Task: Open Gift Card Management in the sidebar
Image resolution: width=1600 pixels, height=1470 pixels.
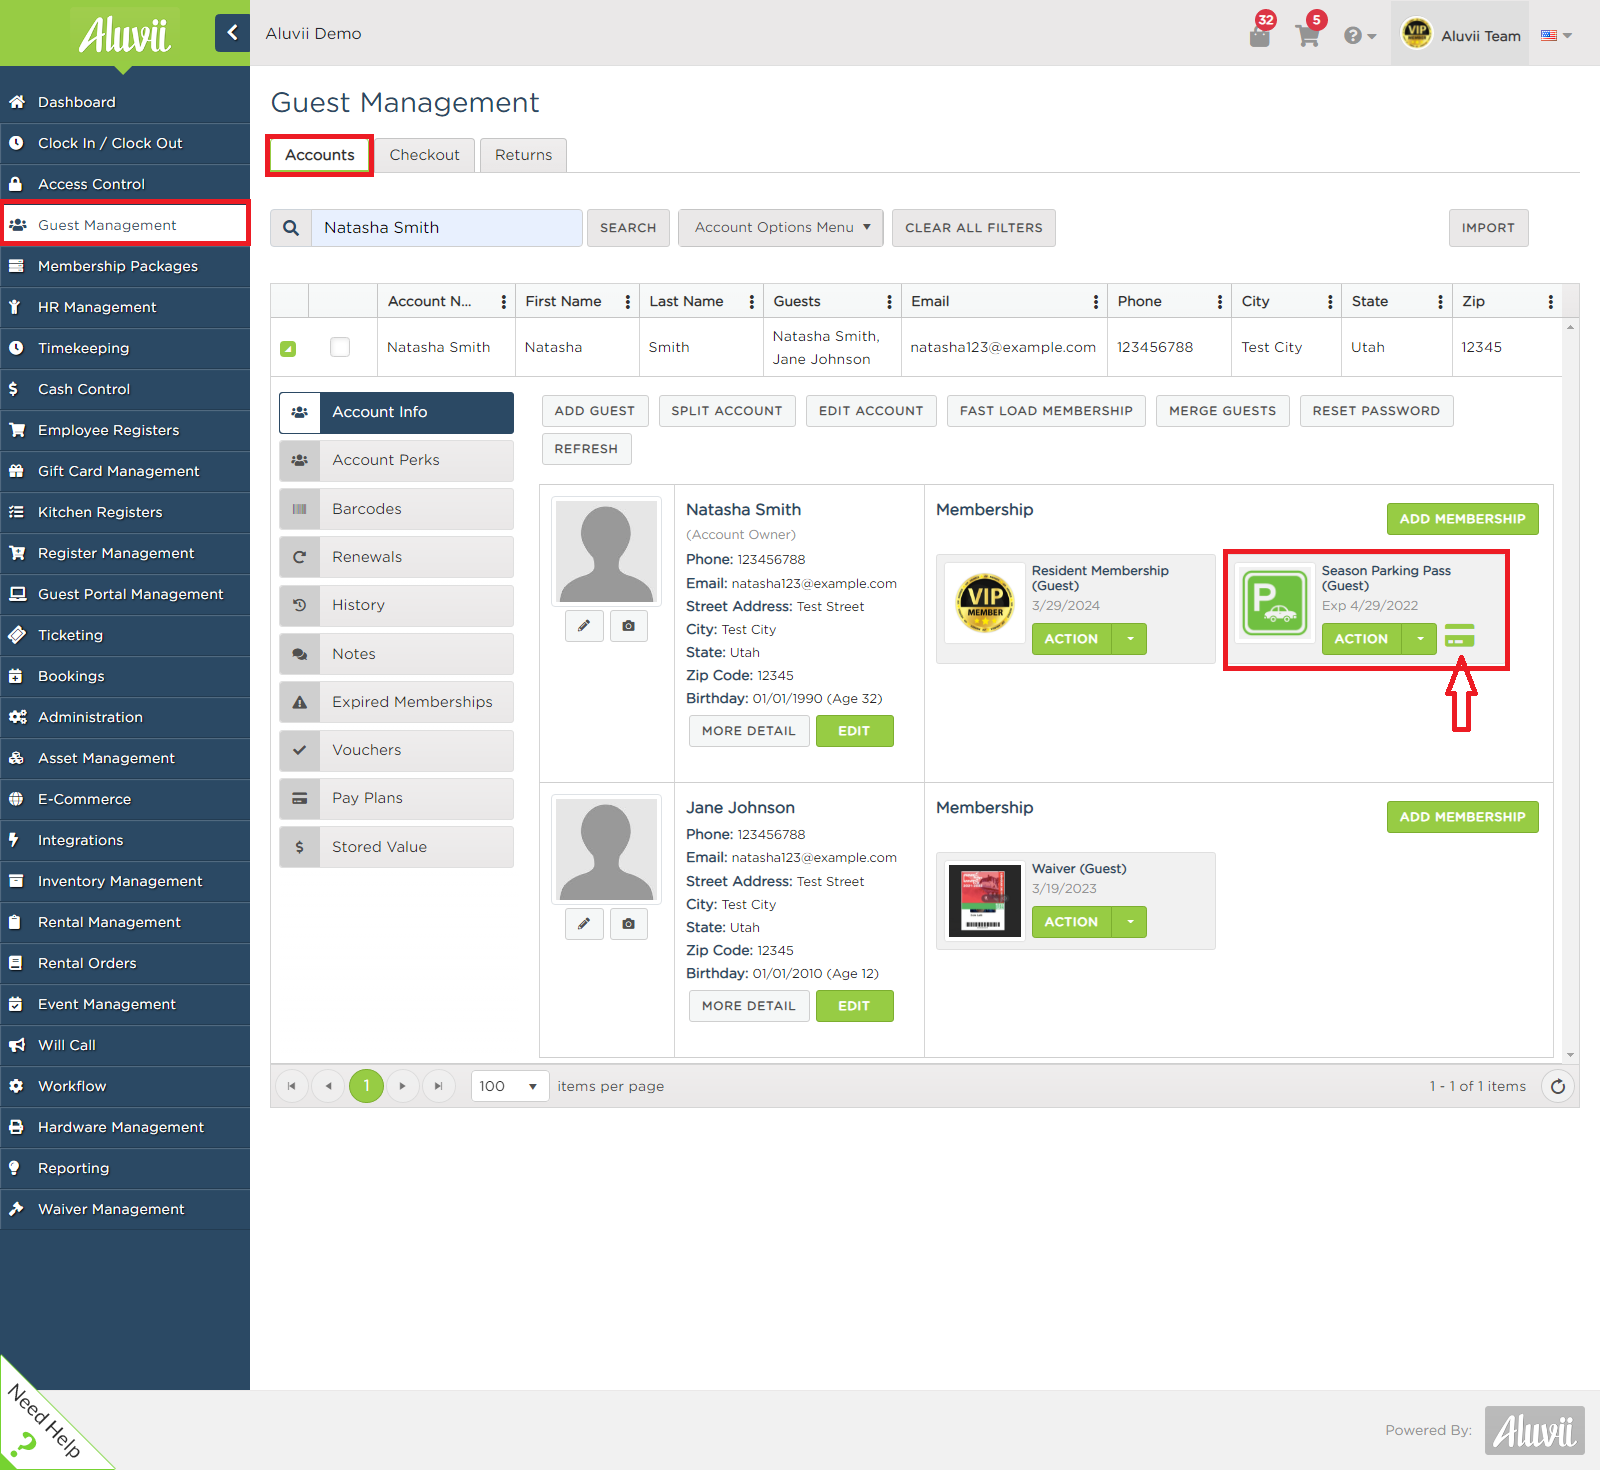Action: point(125,471)
